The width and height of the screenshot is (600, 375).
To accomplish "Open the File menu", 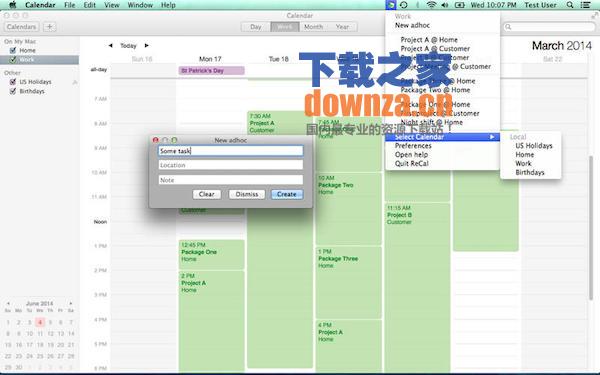I will tap(69, 5).
